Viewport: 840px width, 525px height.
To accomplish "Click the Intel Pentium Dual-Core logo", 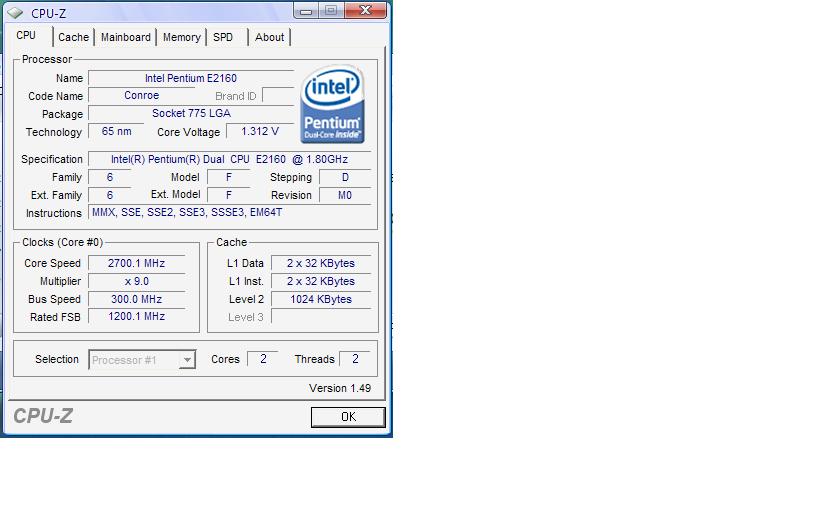I will tap(333, 104).
